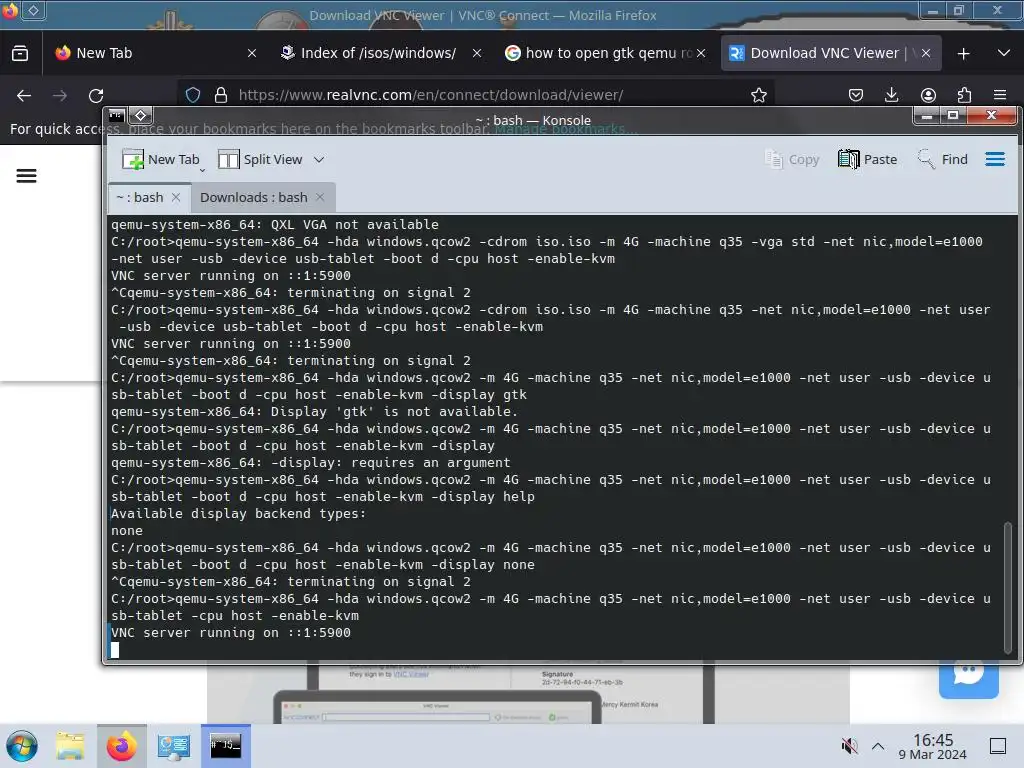Reload the current Firefox page
1024x768 pixels.
[x=96, y=96]
